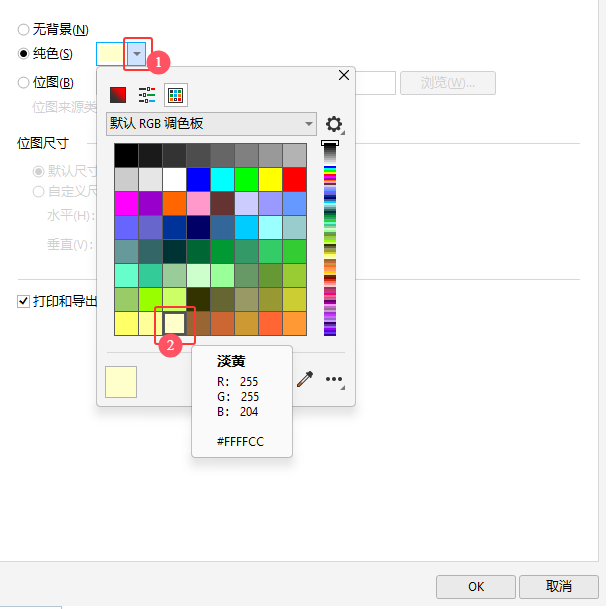Click the OK button
This screenshot has width=609, height=609.
[476, 586]
